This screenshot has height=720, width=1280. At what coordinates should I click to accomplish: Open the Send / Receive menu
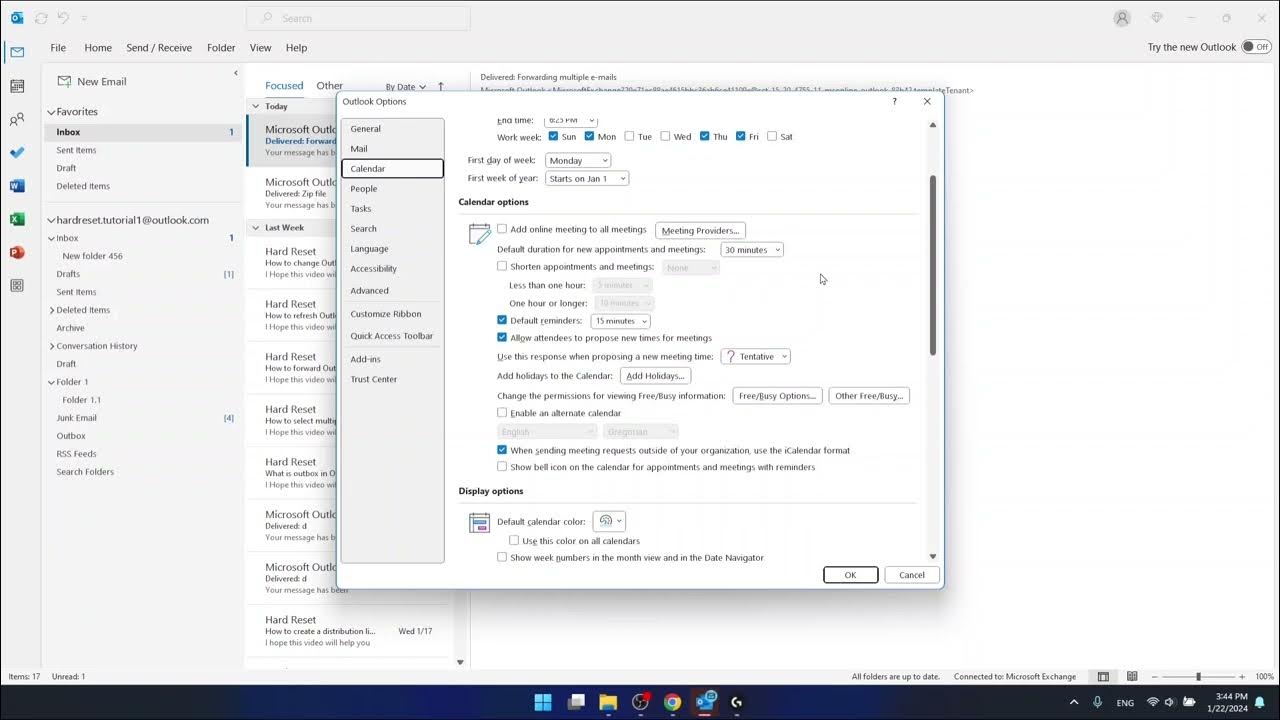[x=158, y=47]
